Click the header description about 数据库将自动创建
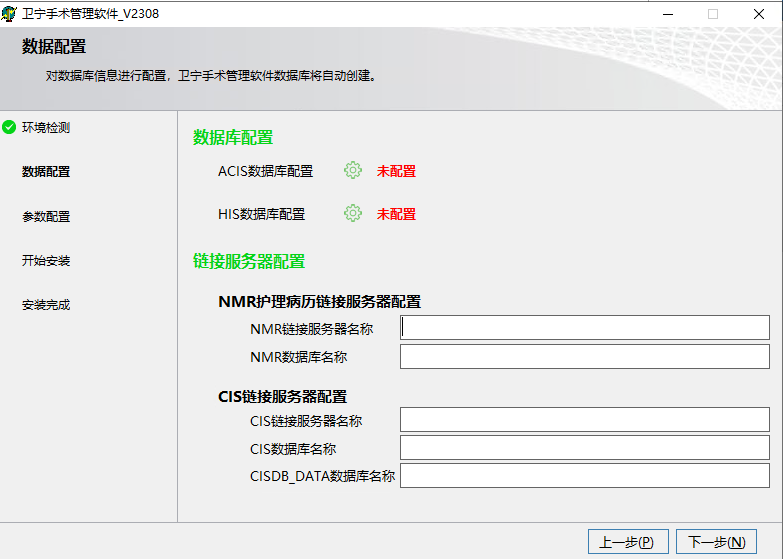 [211, 76]
